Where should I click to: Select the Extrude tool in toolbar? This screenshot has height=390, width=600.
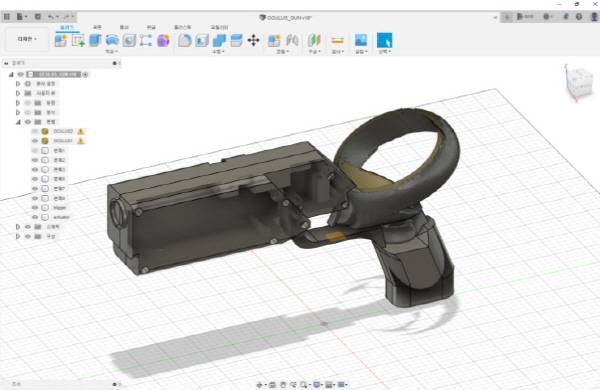click(x=95, y=40)
